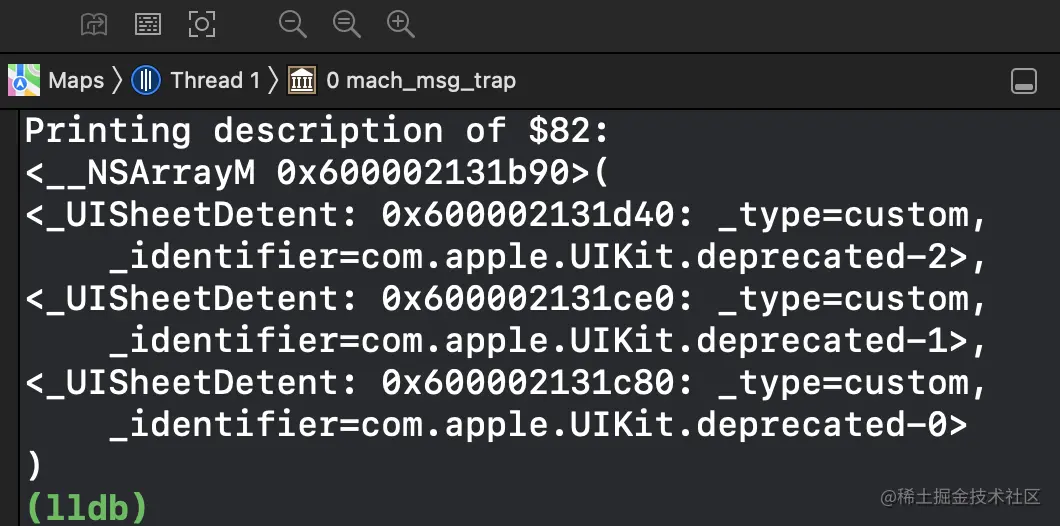Click the blue Thread 1 icon
1060x526 pixels.
point(146,80)
